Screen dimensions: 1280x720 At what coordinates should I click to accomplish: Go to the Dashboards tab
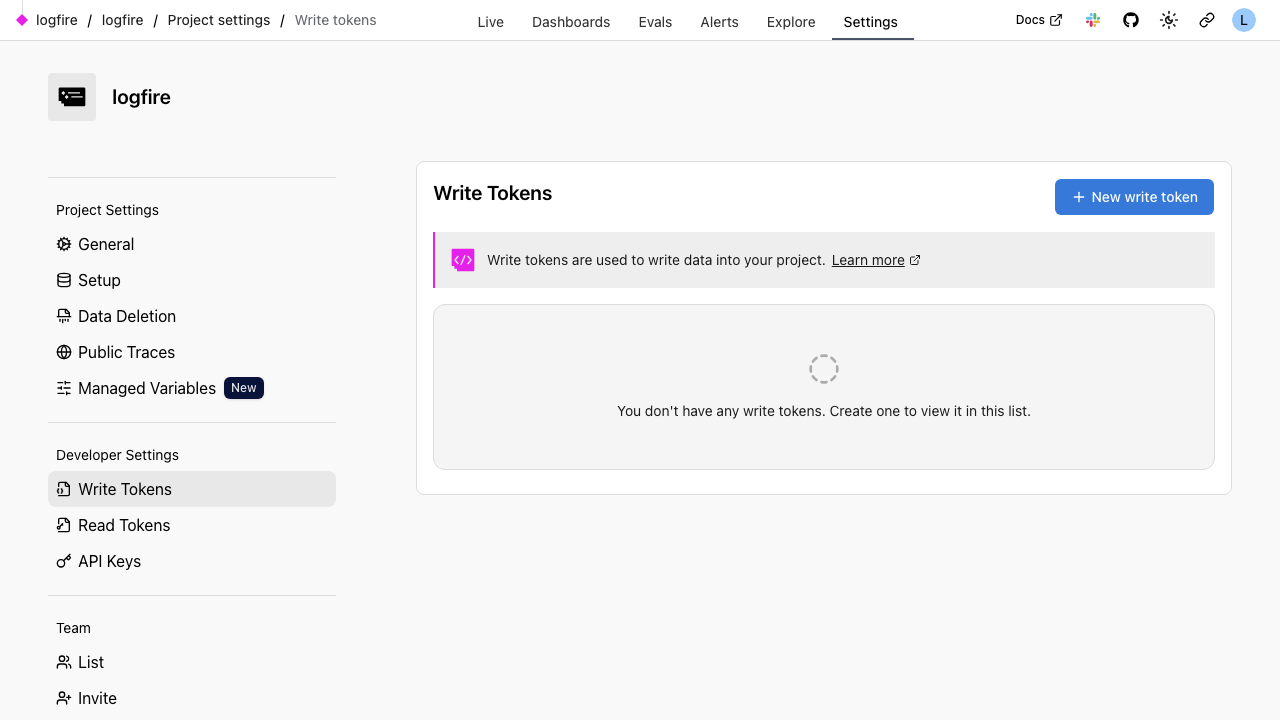(x=571, y=22)
